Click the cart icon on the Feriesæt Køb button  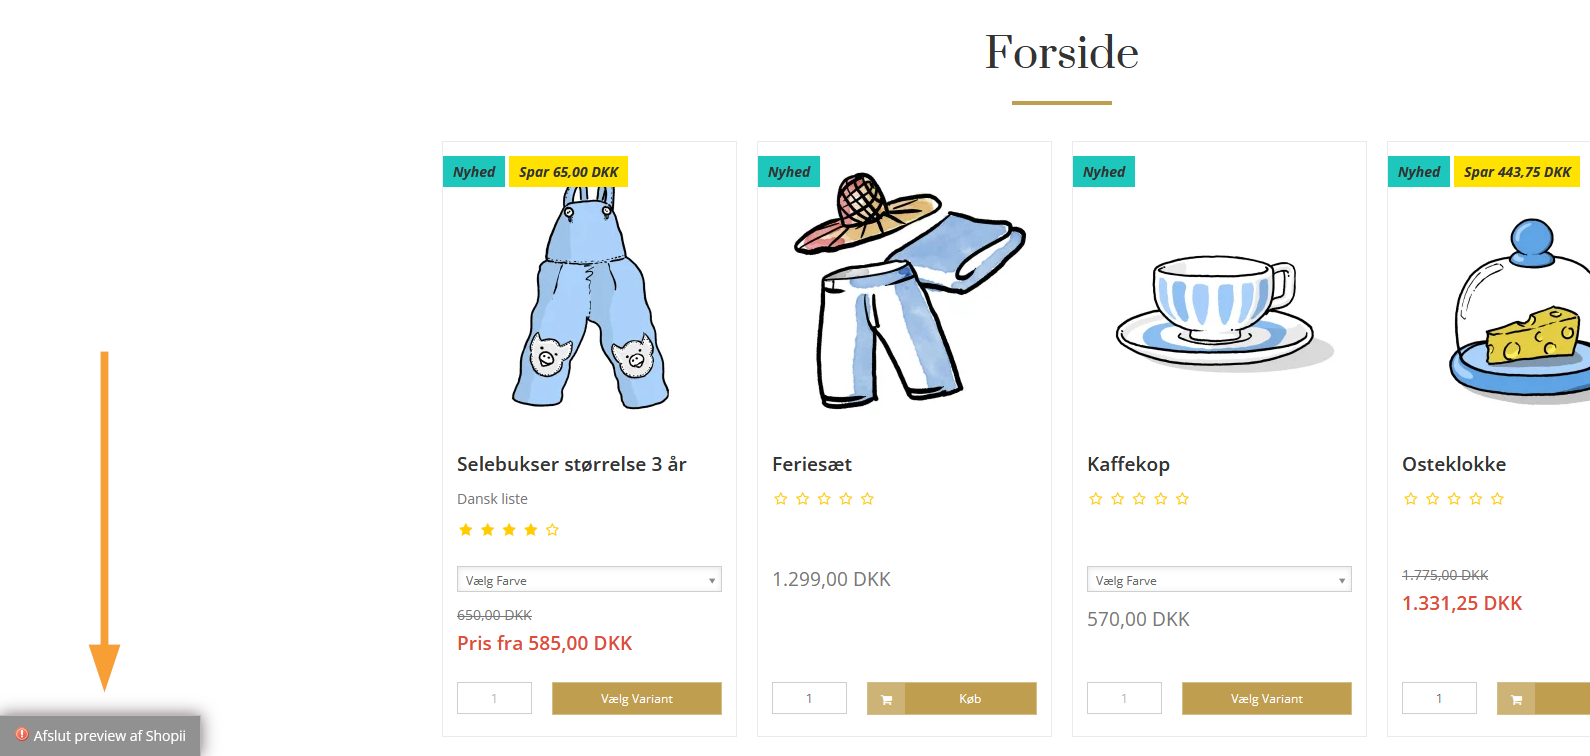pyautogui.click(x=885, y=698)
